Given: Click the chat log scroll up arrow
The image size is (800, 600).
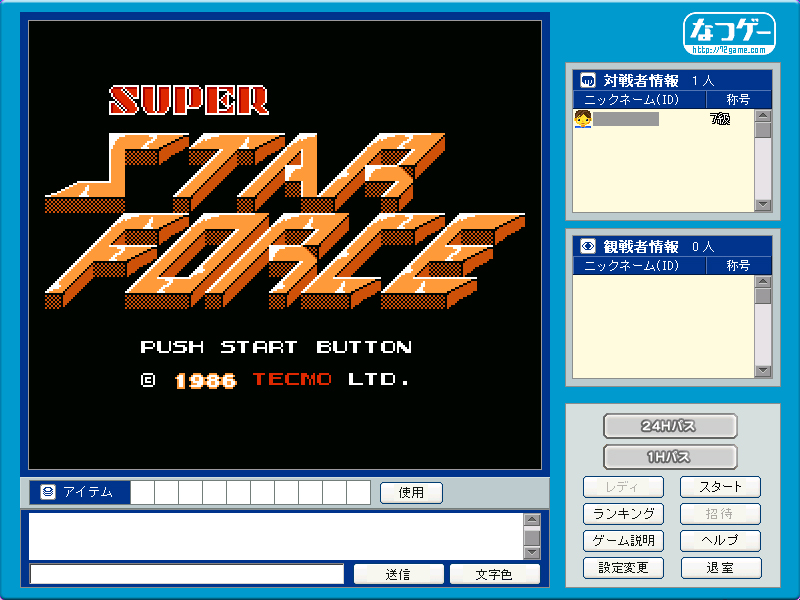Looking at the screenshot, I should 532,520.
